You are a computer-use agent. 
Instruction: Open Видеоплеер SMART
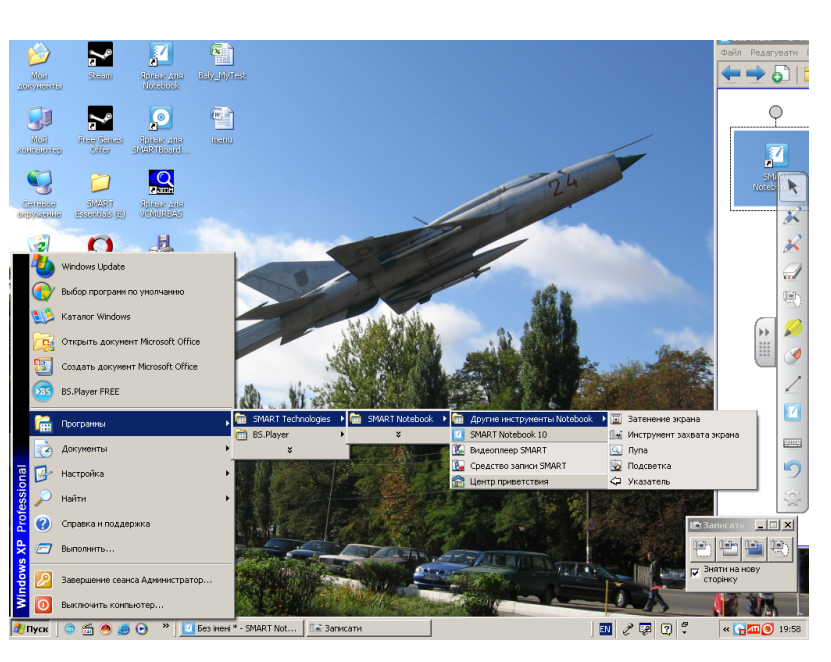click(529, 450)
